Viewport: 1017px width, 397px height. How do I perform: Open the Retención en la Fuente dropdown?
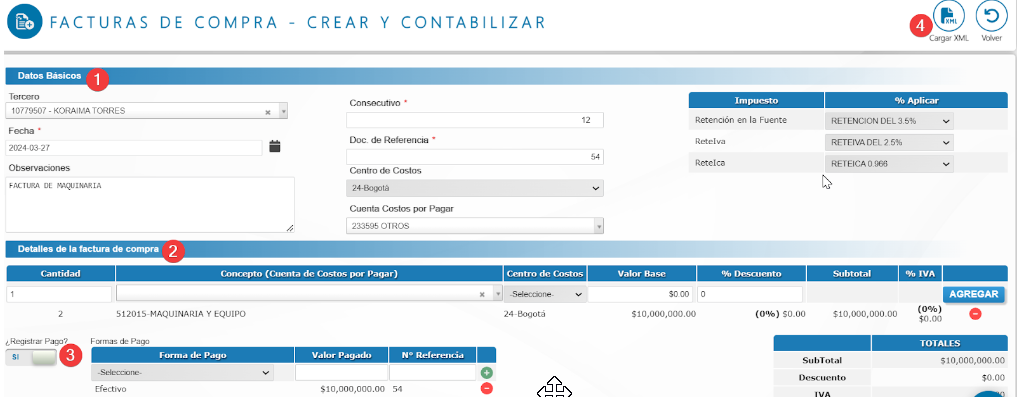889,121
